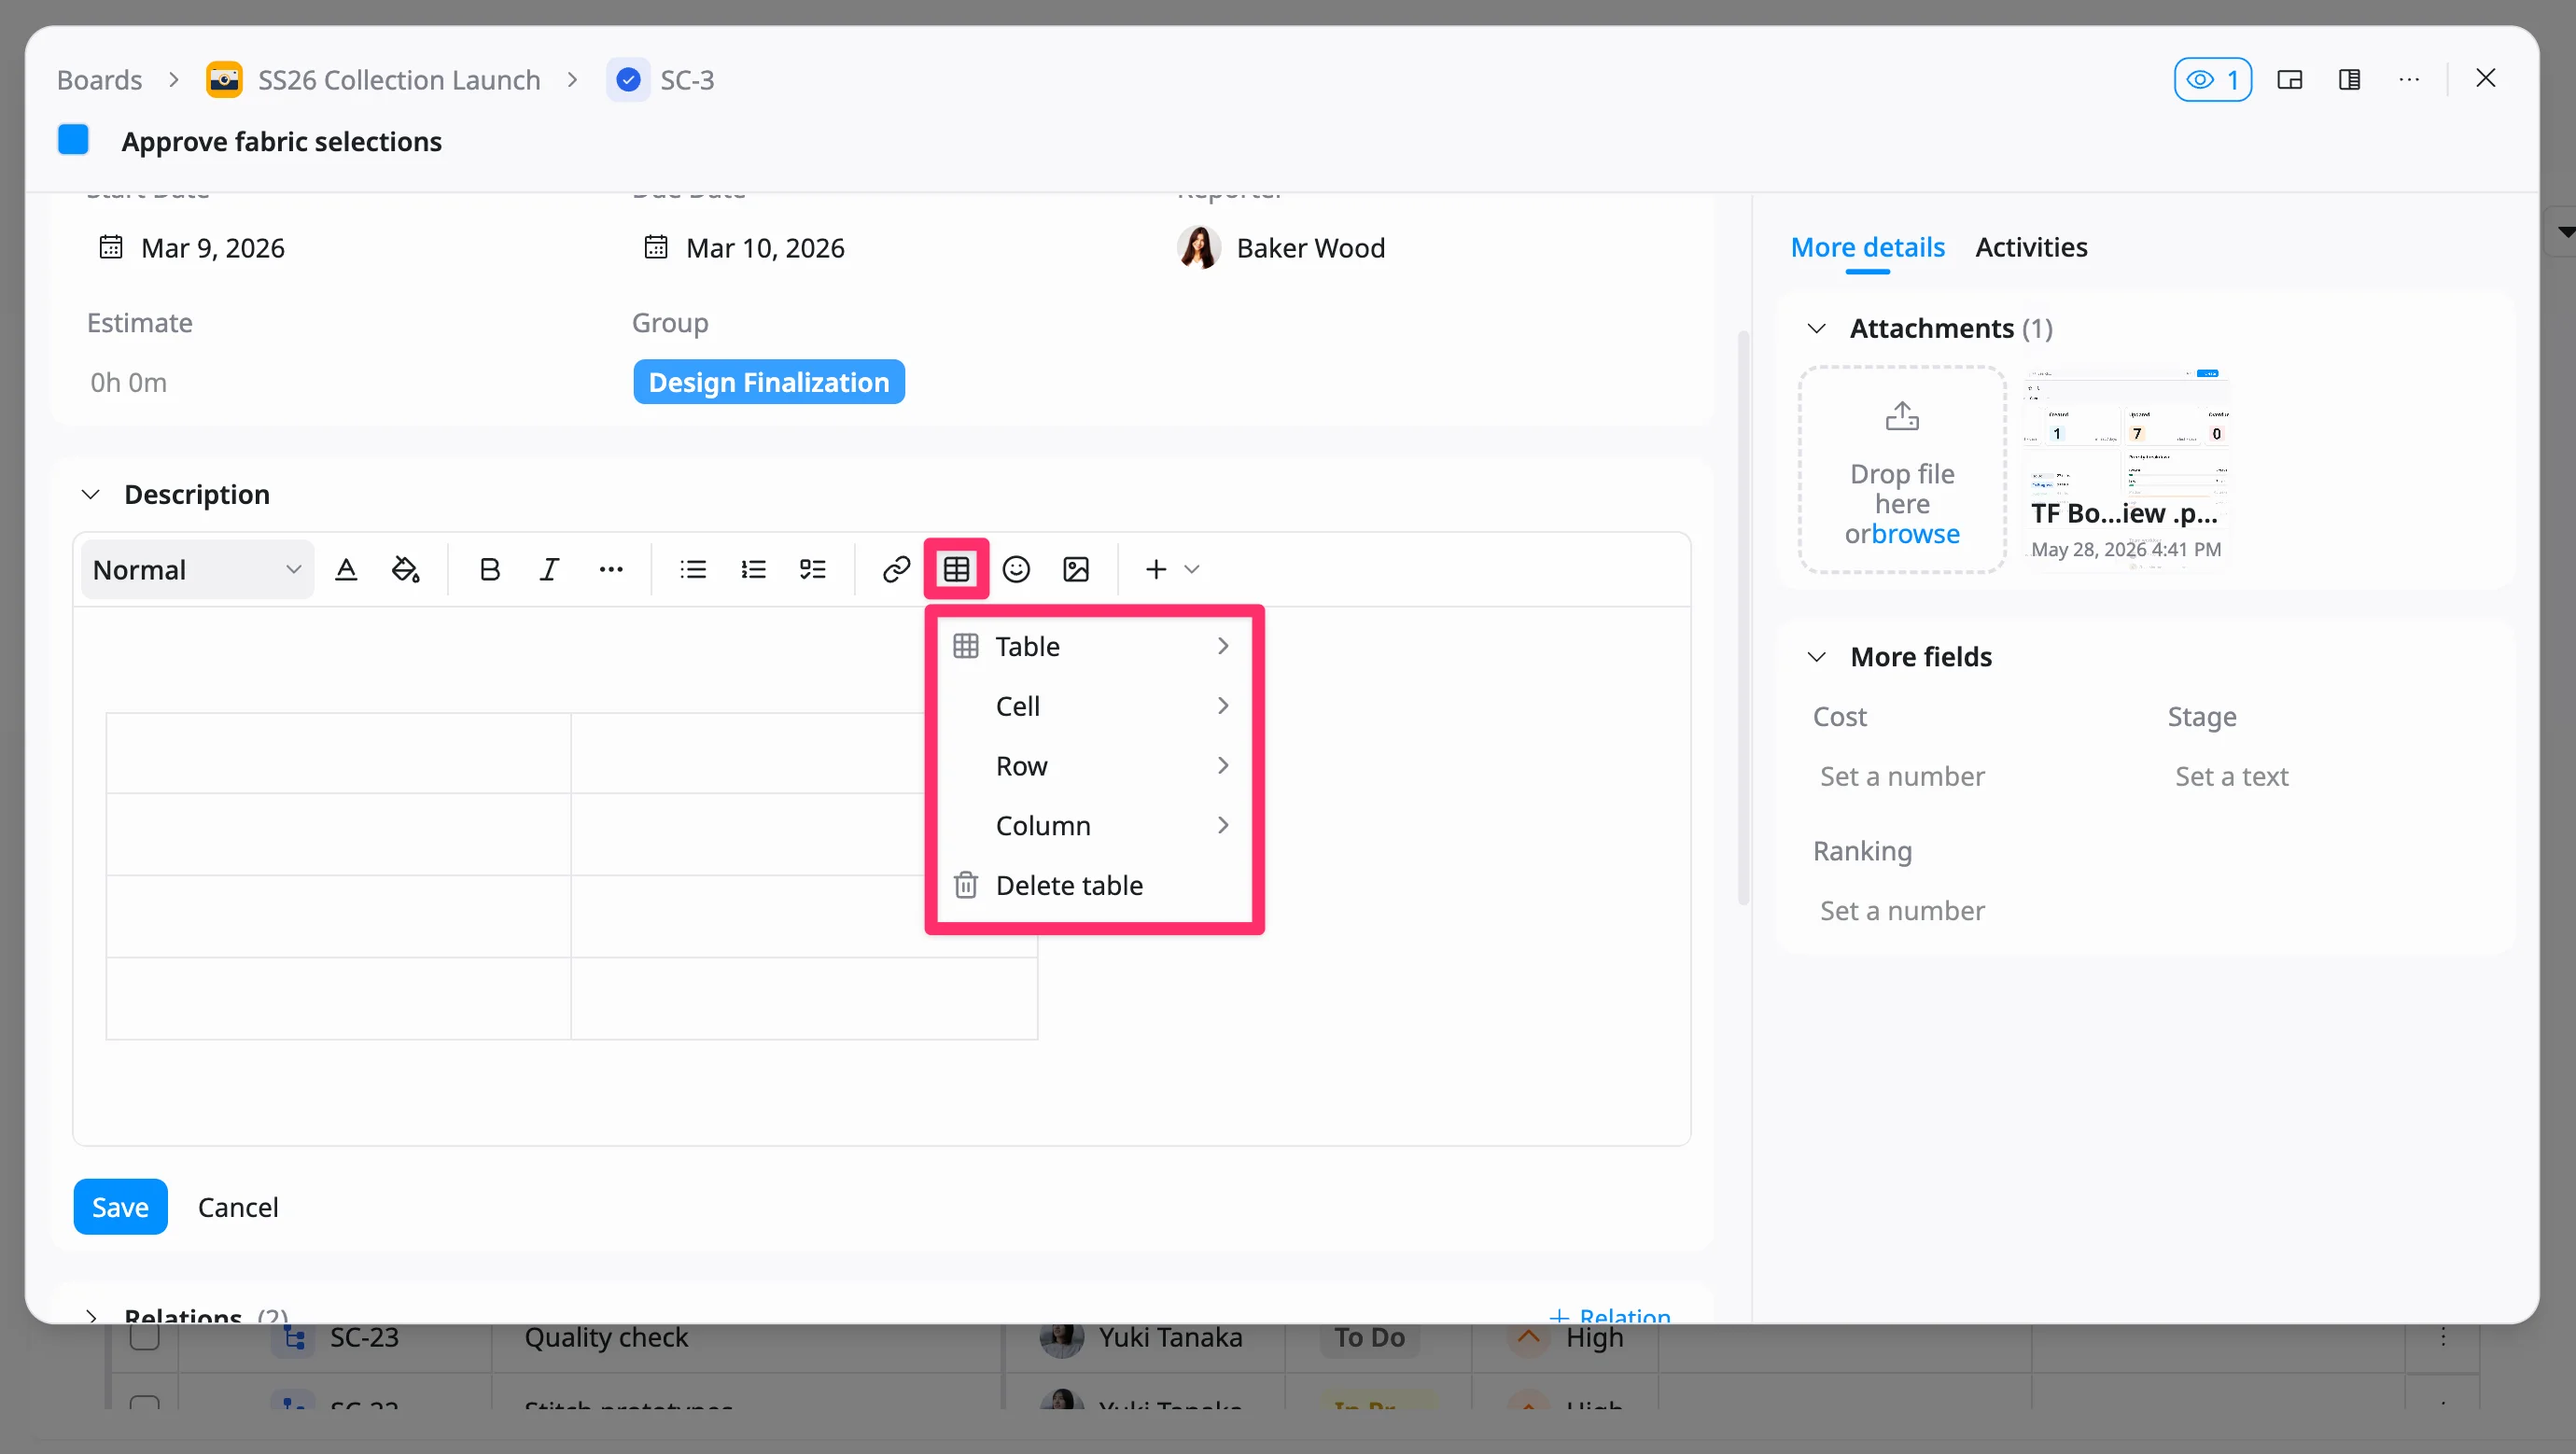The height and width of the screenshot is (1454, 2576).
Task: Toggle bold formatting
Action: point(489,570)
